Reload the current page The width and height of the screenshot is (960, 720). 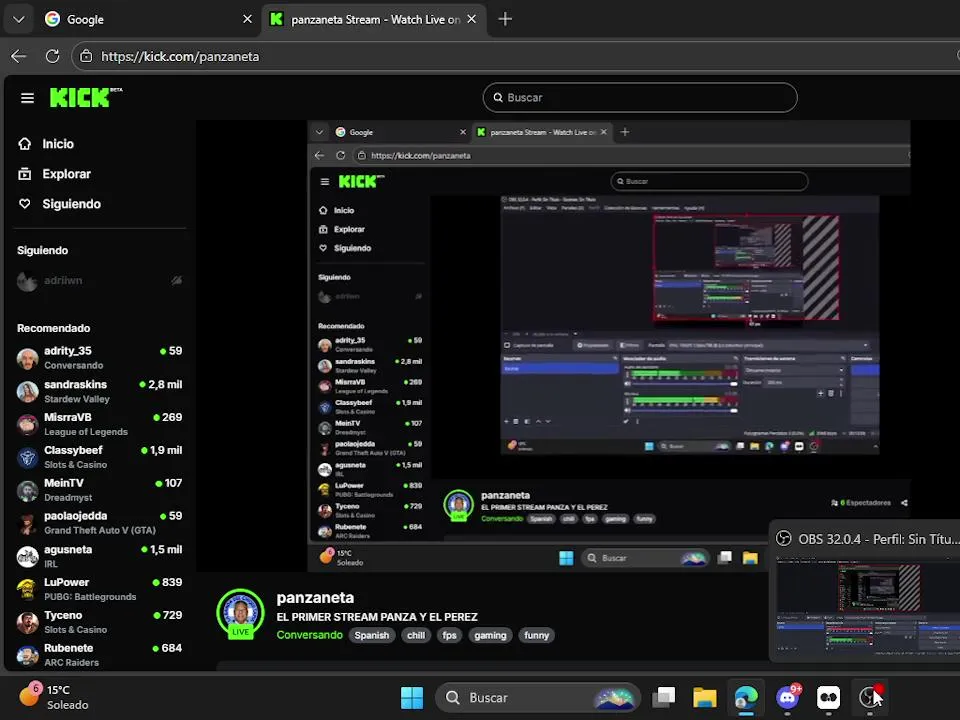[53, 56]
